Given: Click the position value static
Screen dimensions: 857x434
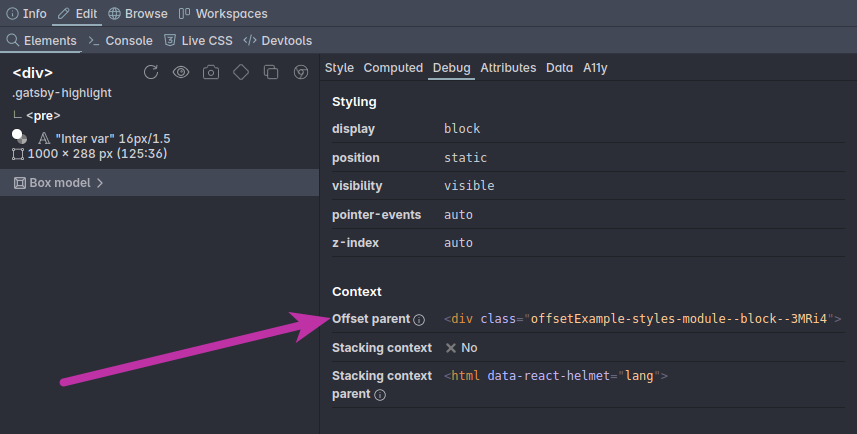Looking at the screenshot, I should click(x=465, y=157).
